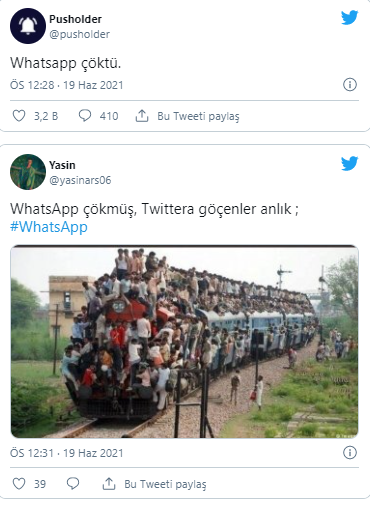Screen dimensions: 370x509
Task: Open replies bubble on Pusholder tweet
Action: [x=85, y=116]
